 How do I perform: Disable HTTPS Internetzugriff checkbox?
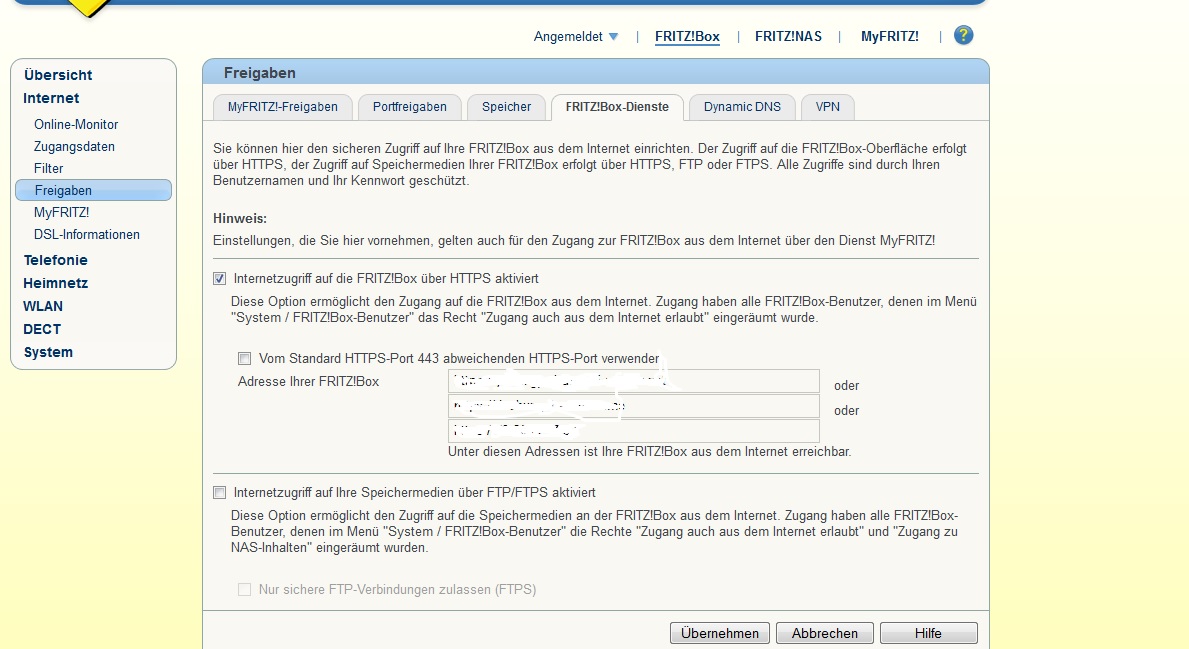coord(220,278)
